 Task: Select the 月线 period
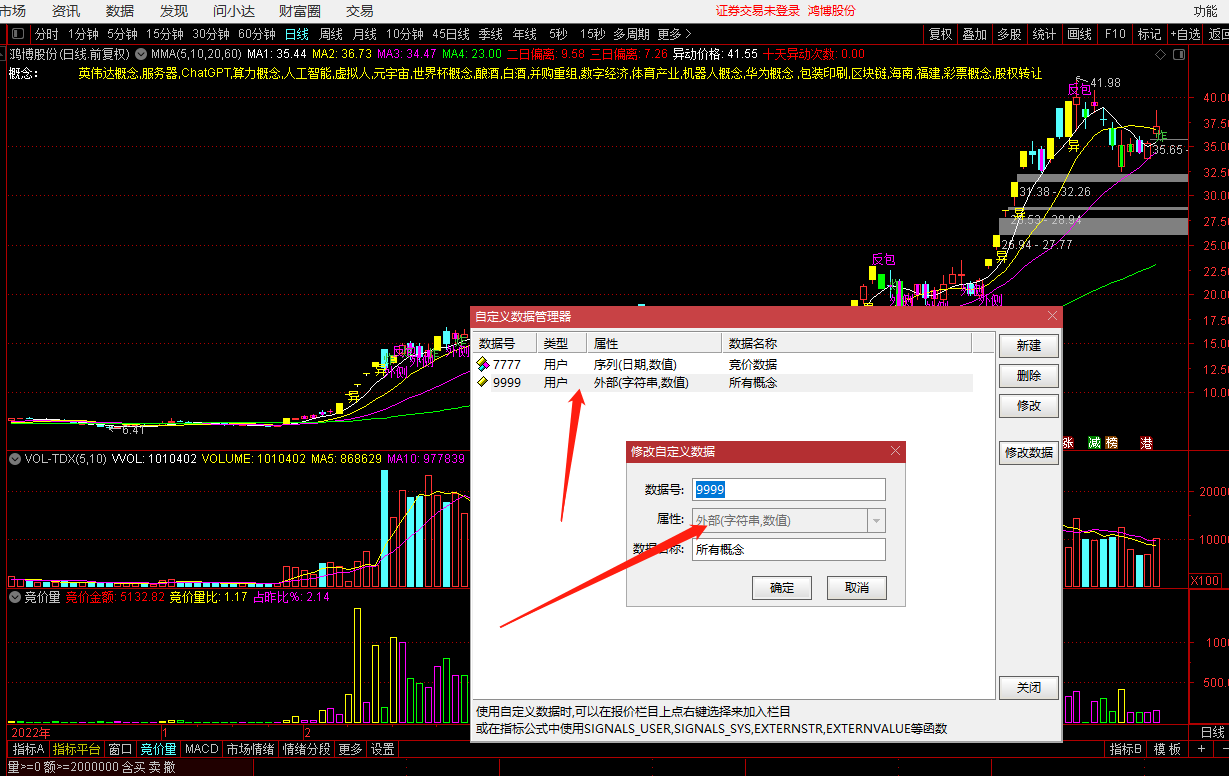point(365,34)
